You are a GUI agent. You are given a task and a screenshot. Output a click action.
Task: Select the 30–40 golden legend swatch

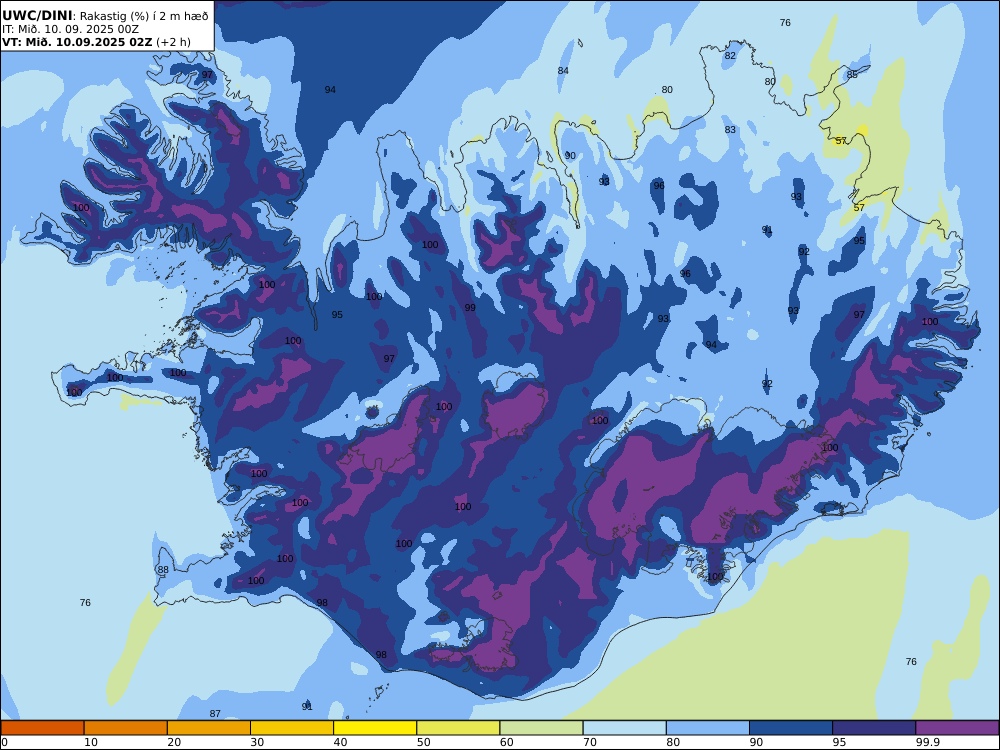click(292, 728)
